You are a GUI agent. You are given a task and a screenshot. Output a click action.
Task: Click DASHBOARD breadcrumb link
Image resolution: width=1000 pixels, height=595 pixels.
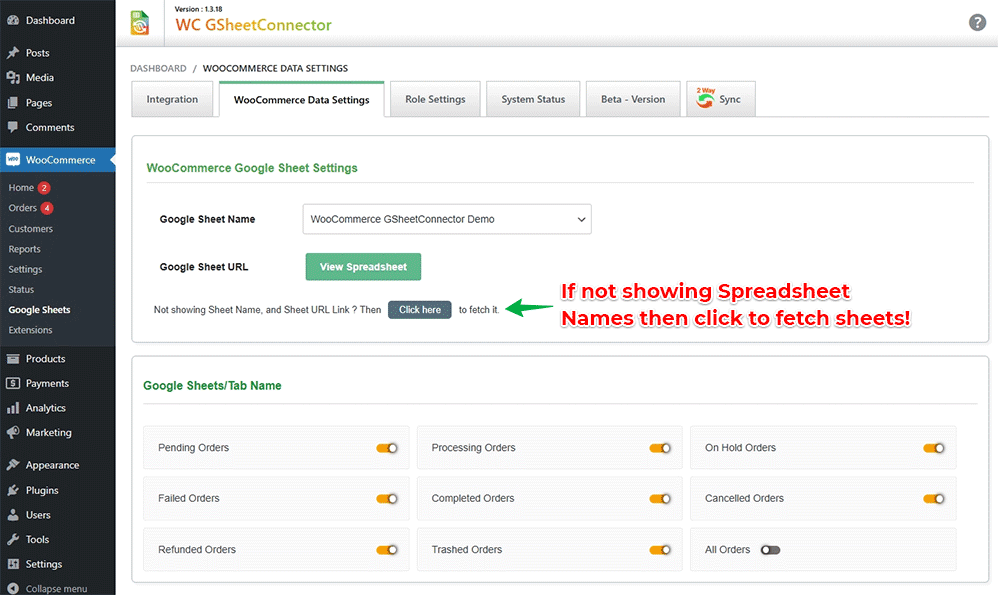pos(158,68)
